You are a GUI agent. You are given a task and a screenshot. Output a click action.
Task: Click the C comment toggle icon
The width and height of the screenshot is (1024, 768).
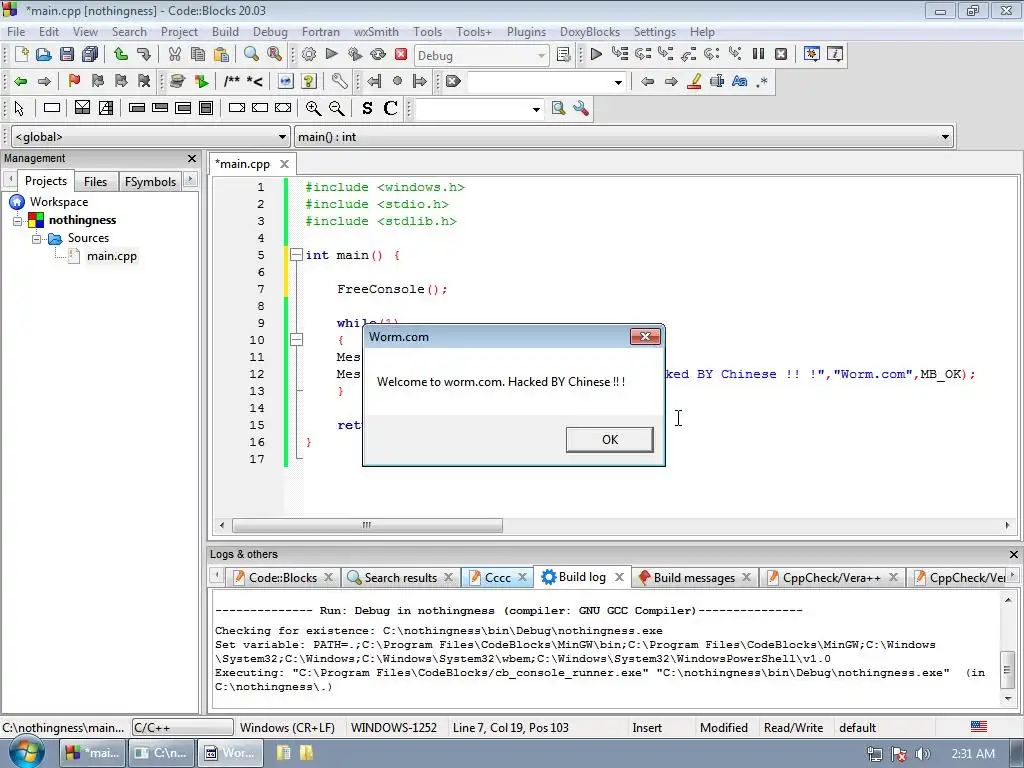391,108
